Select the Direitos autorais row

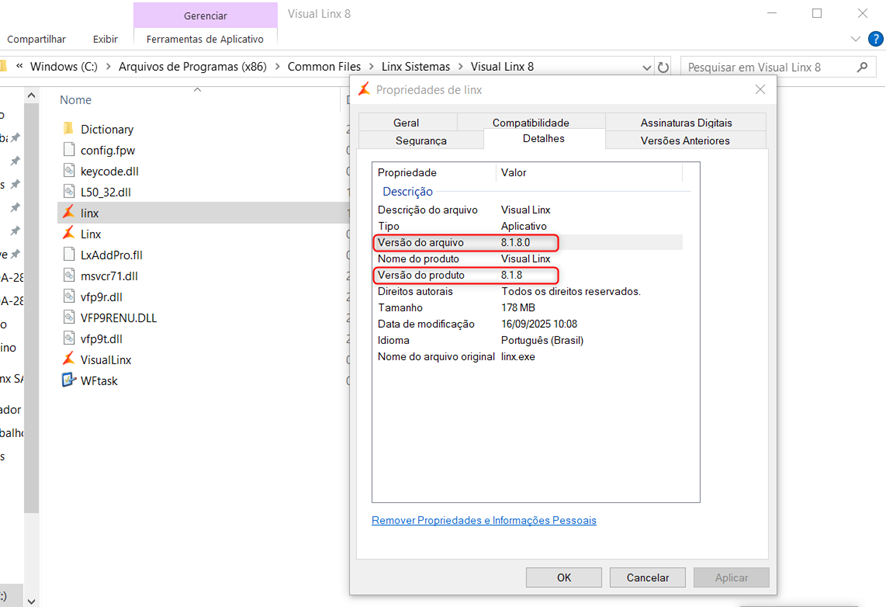tap(528, 292)
